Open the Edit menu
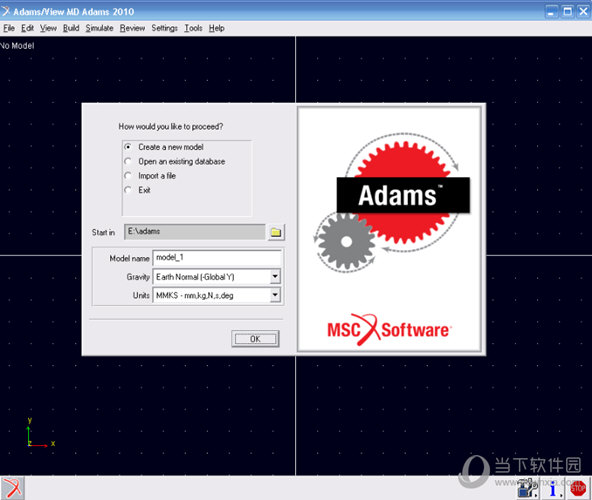 point(27,28)
